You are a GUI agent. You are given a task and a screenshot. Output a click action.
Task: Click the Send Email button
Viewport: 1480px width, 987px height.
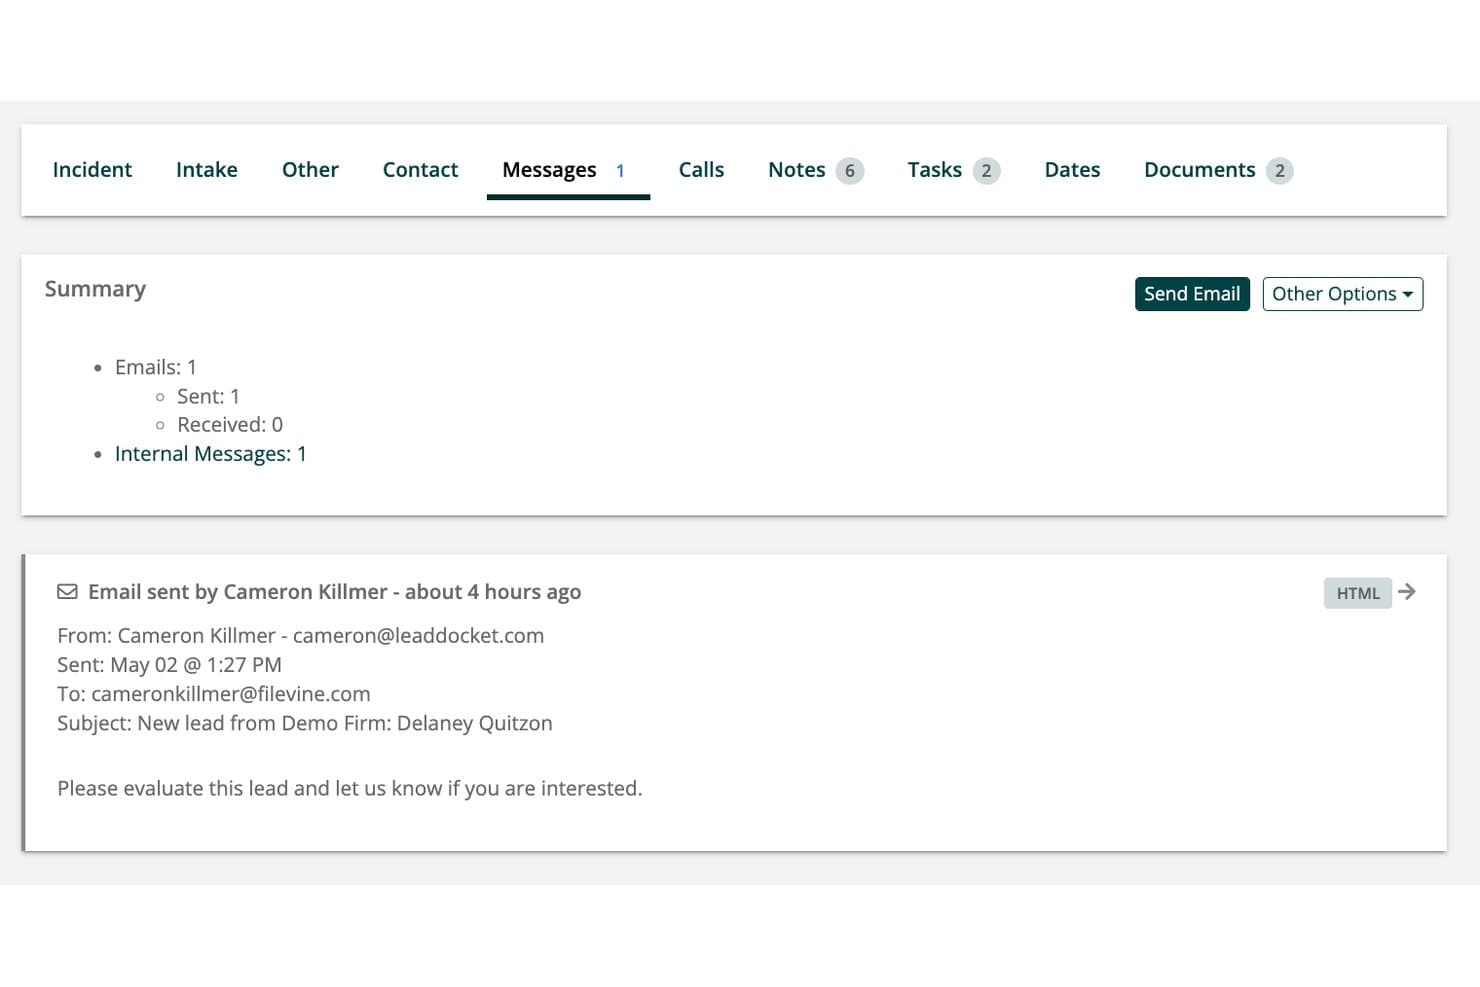[x=1192, y=294]
